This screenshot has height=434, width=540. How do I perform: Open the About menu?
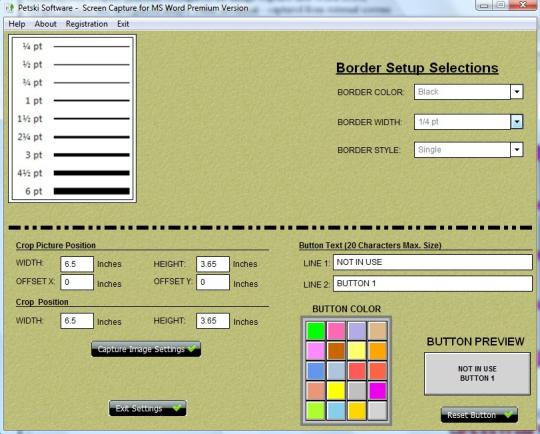pyautogui.click(x=45, y=24)
